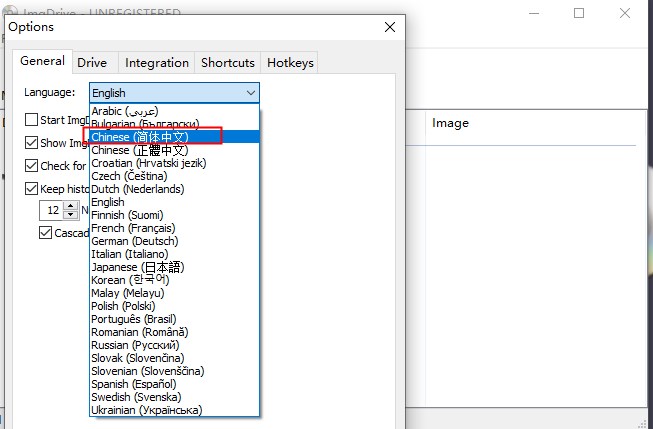The image size is (653, 429).
Task: Choose Ukrainian (Українська) language
Action: (x=146, y=410)
